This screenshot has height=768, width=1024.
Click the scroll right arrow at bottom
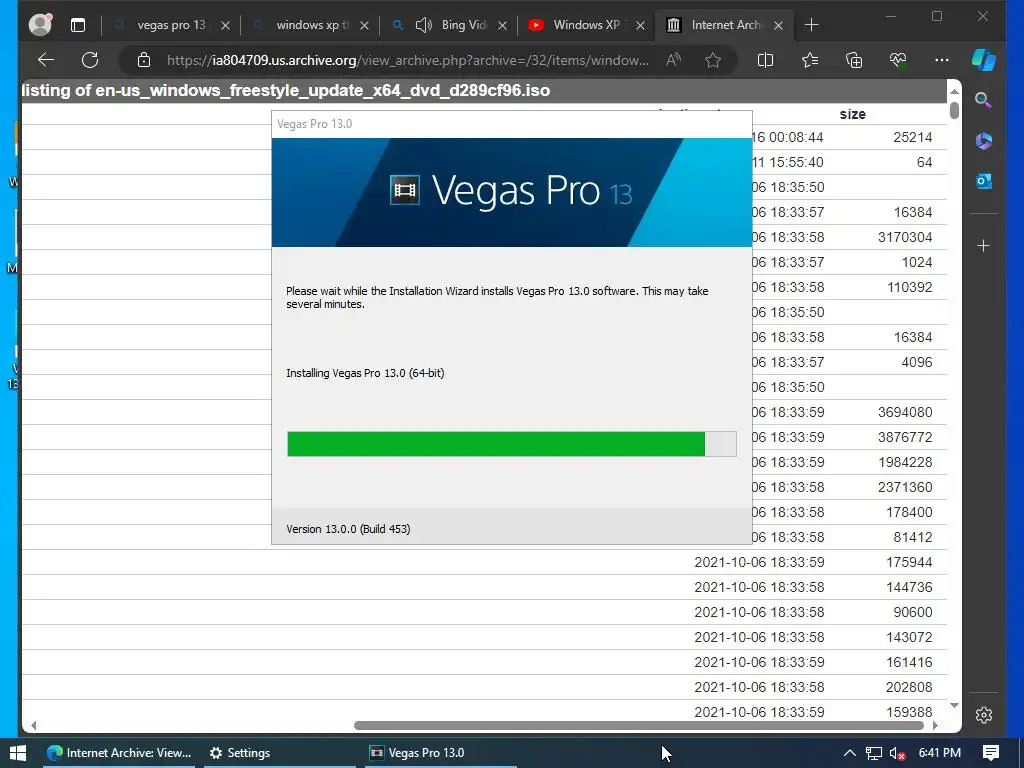tap(935, 726)
